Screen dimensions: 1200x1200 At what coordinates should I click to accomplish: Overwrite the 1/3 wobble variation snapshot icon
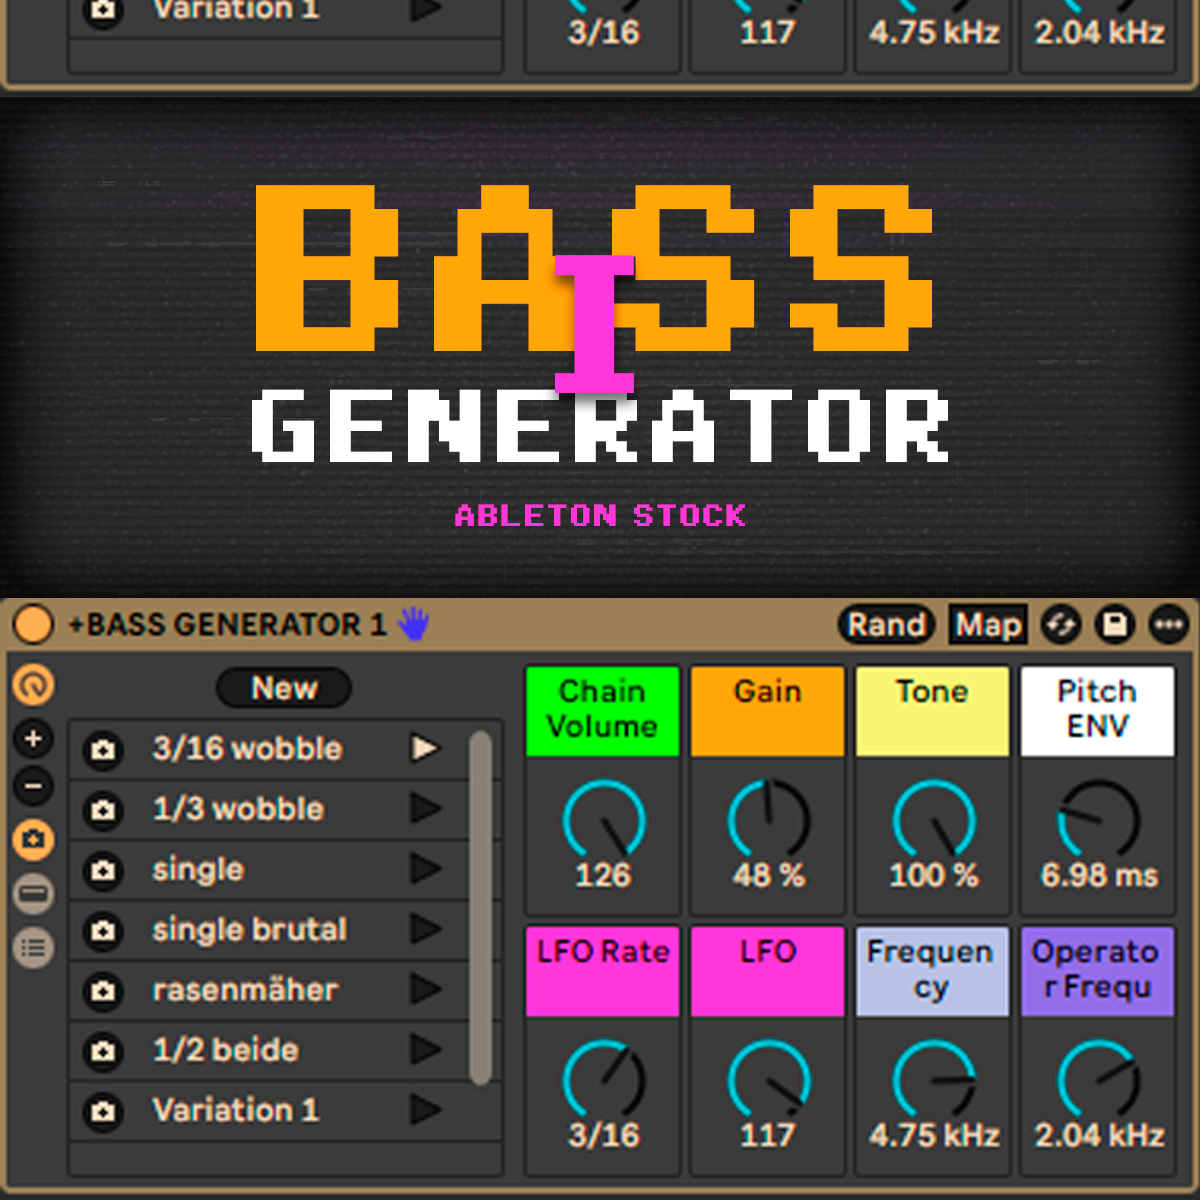pyautogui.click(x=103, y=809)
